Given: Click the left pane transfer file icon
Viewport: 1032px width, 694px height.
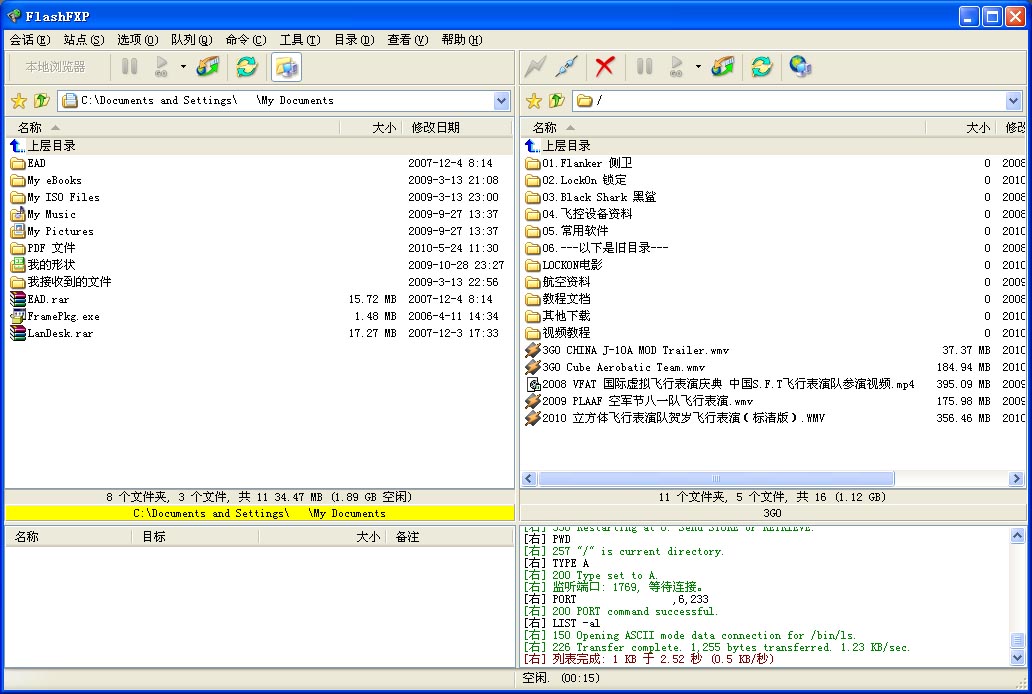Looking at the screenshot, I should [208, 67].
